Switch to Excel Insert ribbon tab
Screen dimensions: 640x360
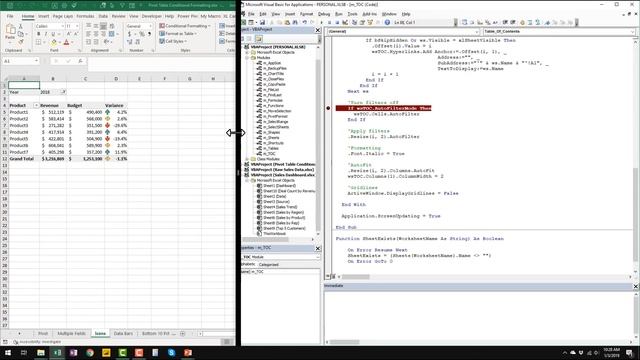(x=43, y=16)
